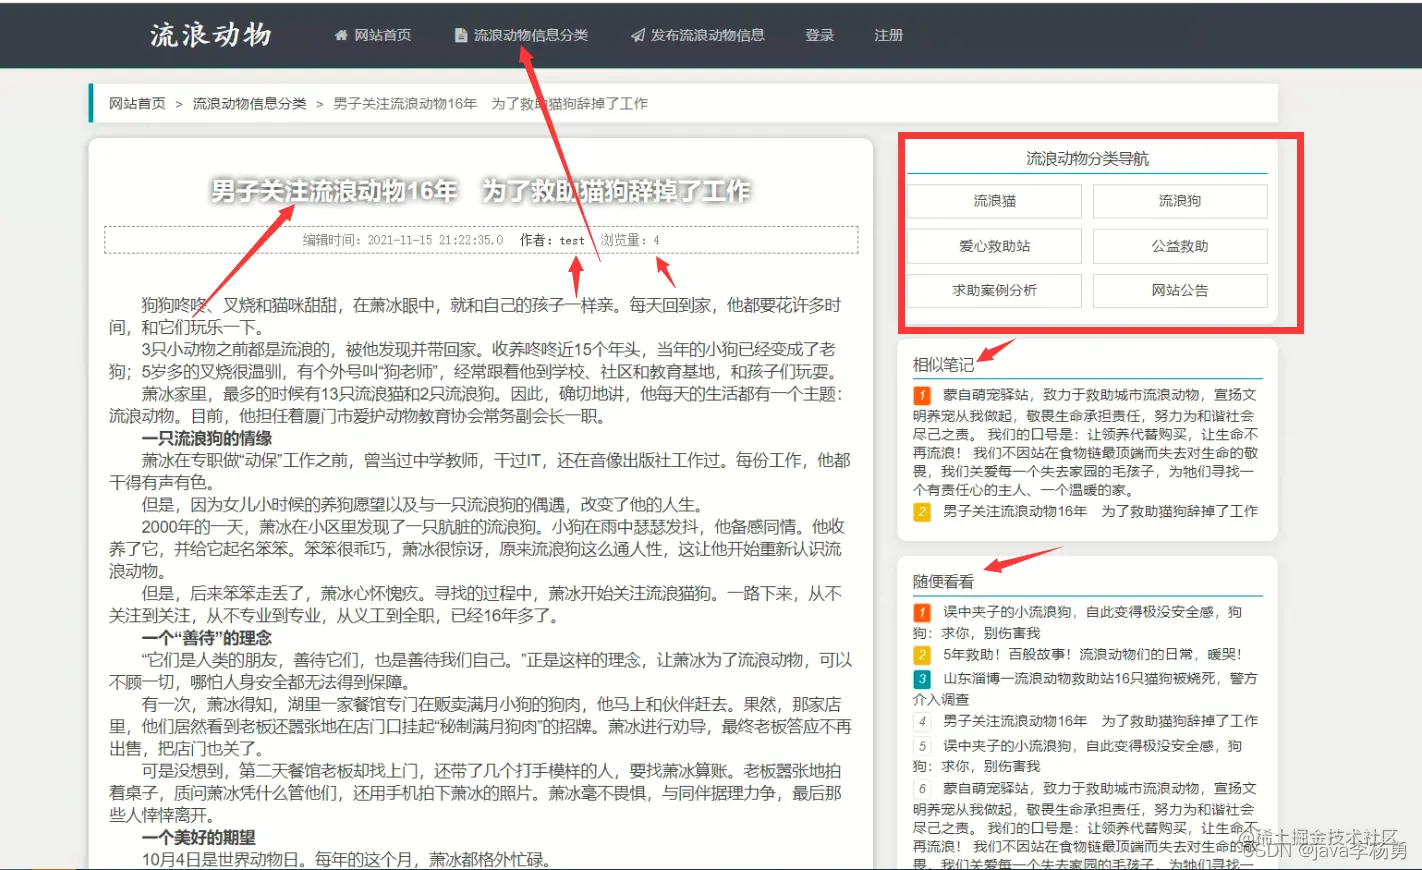
Task: Go to 流浪动物信息分类 in the breadcrumb
Action: click(x=249, y=103)
